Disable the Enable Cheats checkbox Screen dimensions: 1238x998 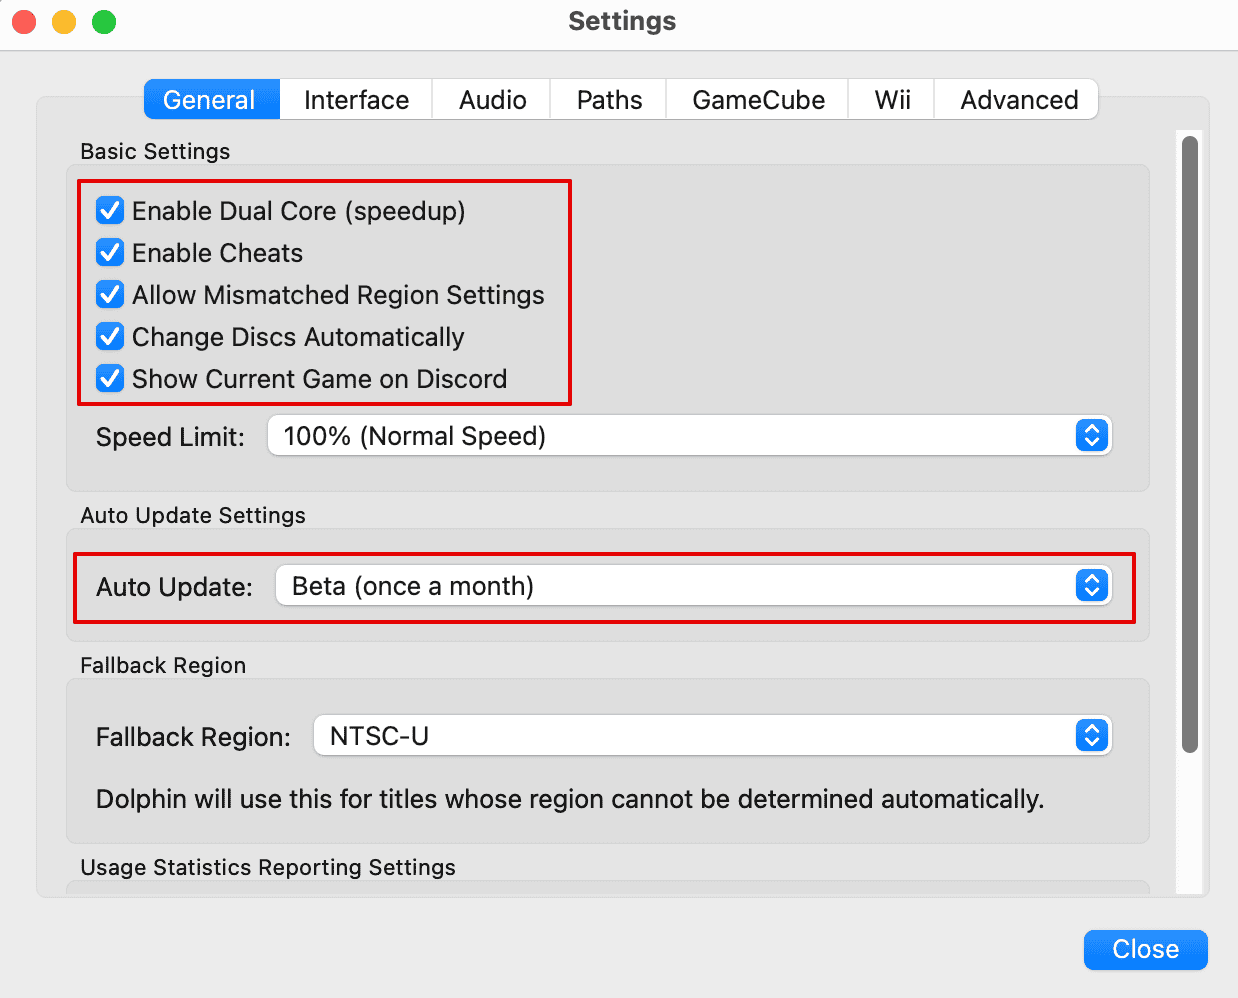(x=110, y=253)
